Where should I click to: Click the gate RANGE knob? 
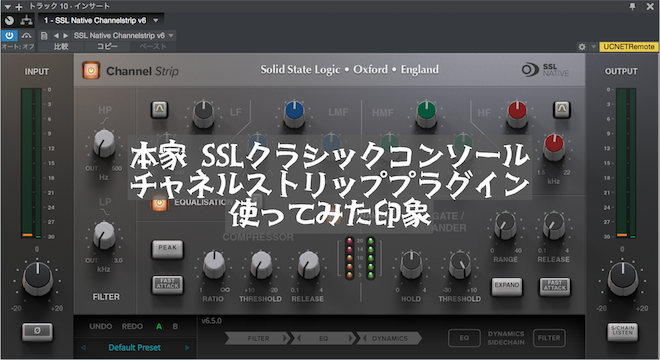505,226
